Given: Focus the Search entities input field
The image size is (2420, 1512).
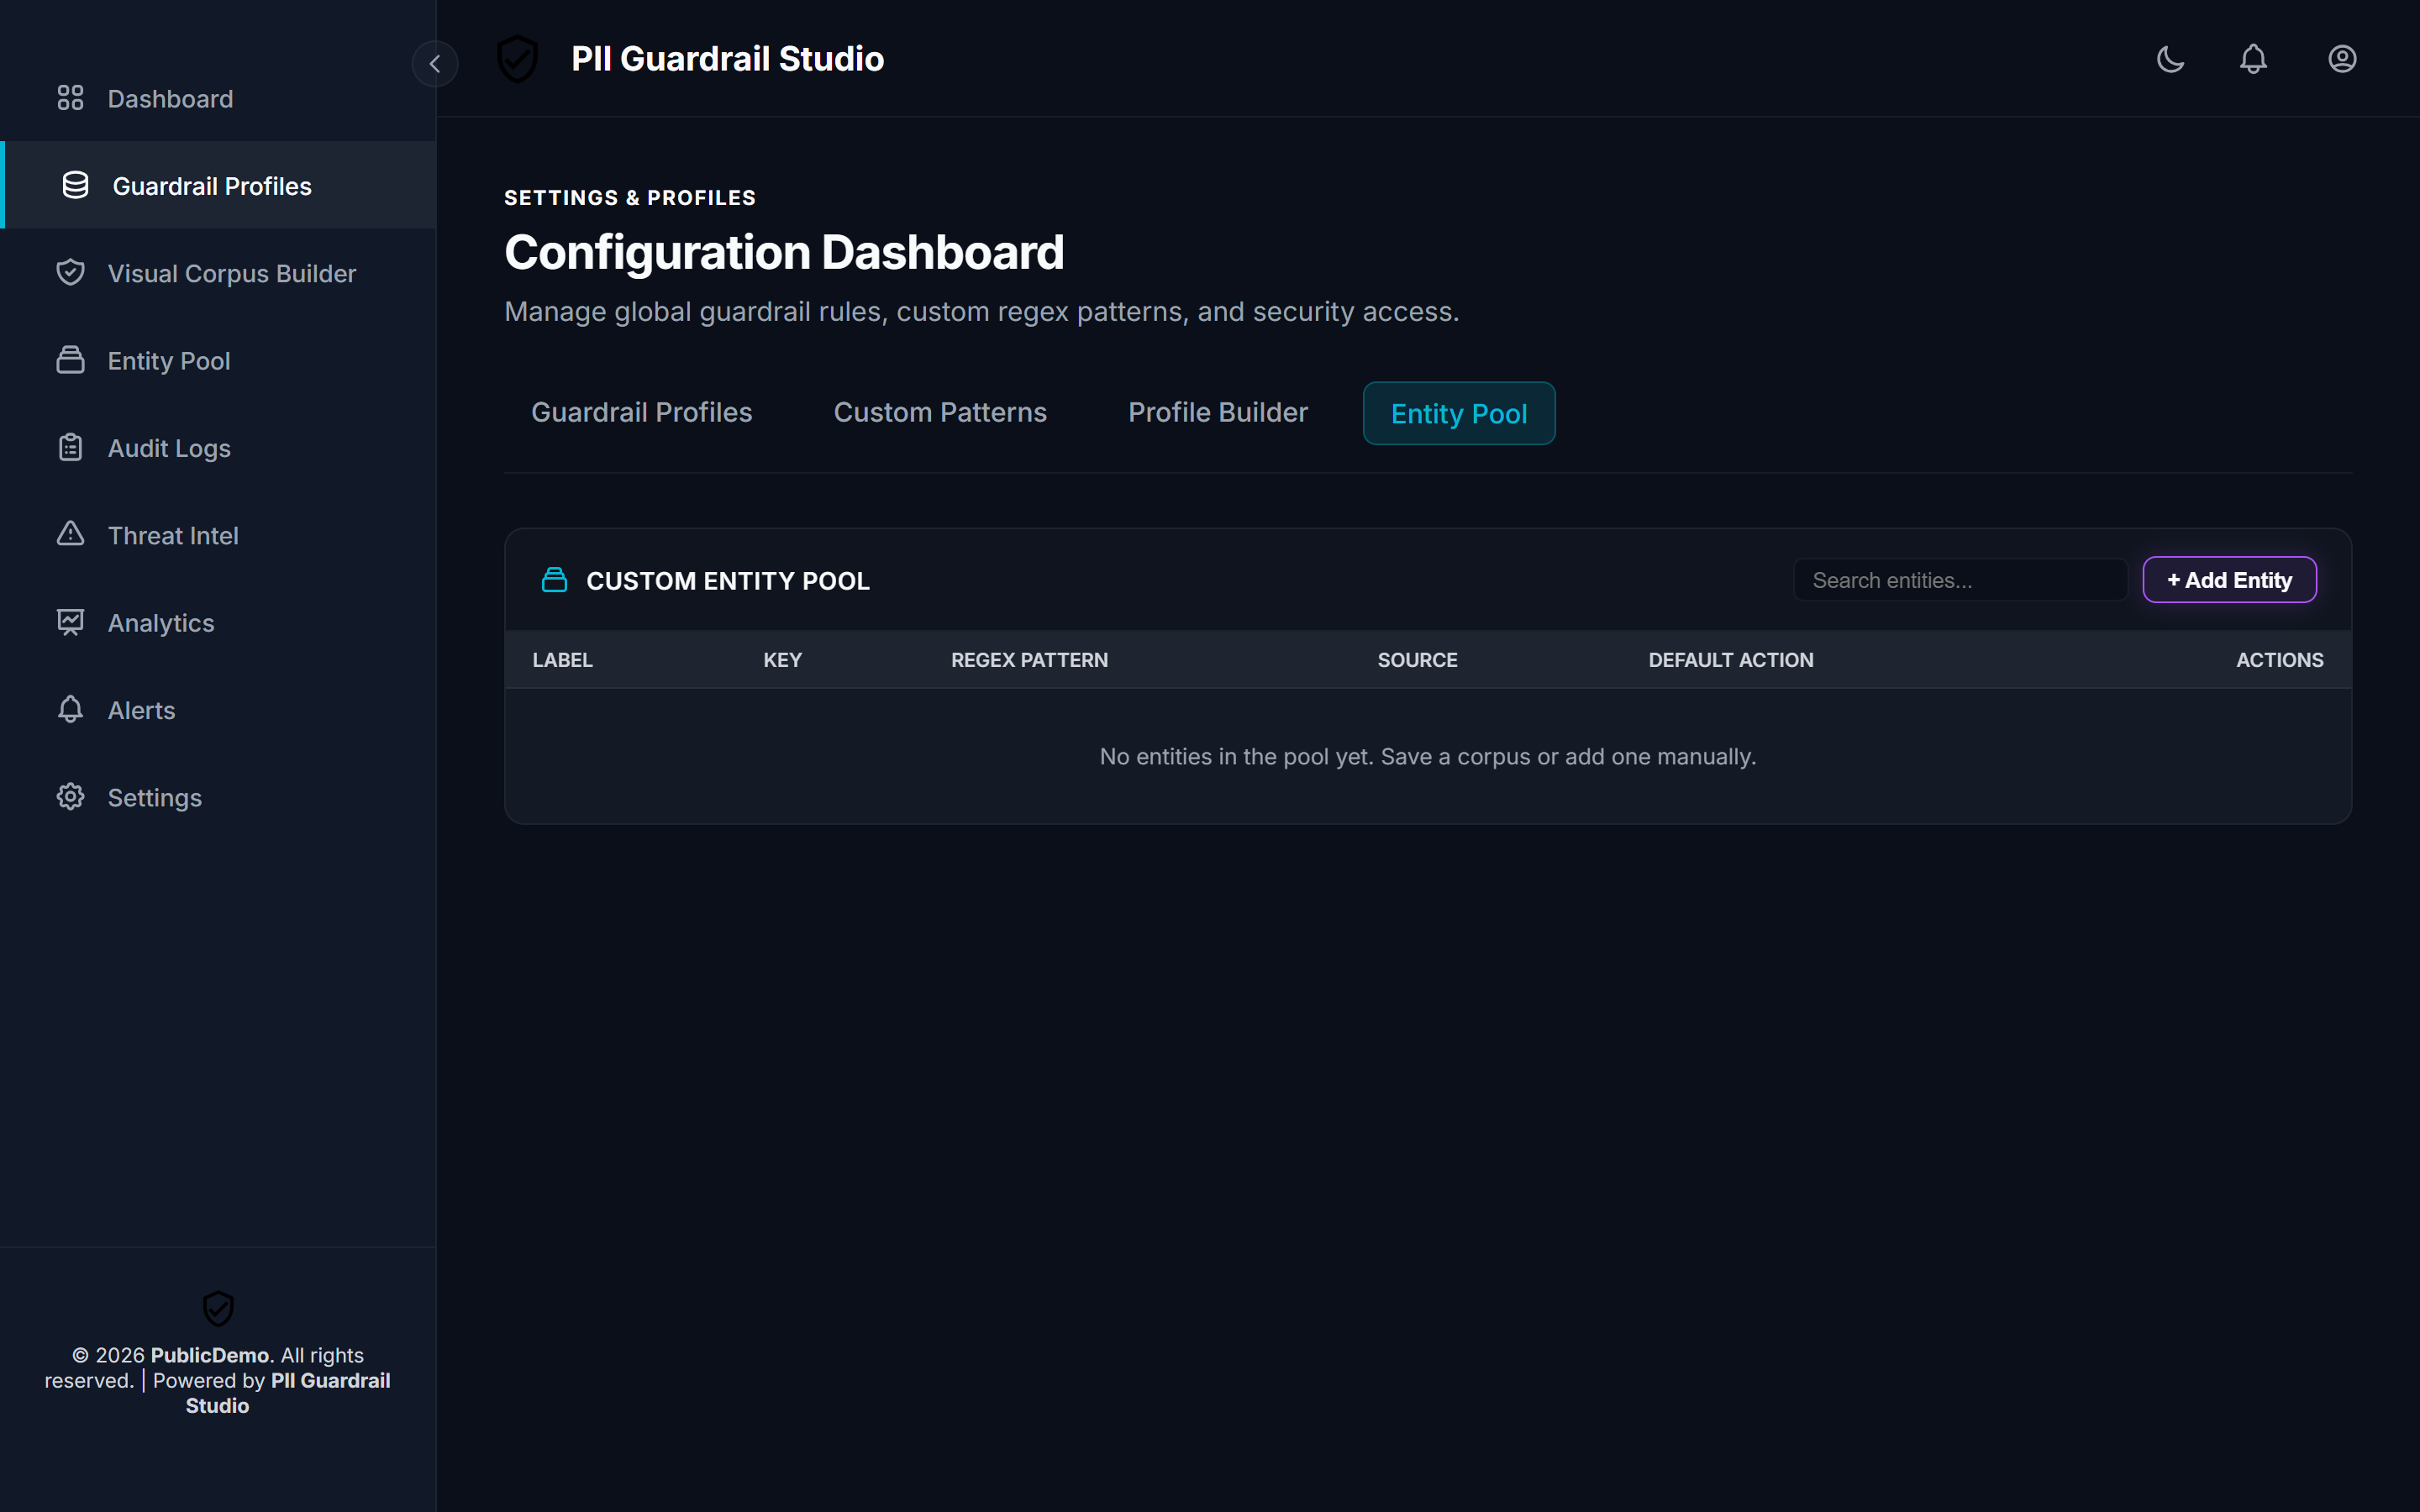Looking at the screenshot, I should coord(1960,580).
